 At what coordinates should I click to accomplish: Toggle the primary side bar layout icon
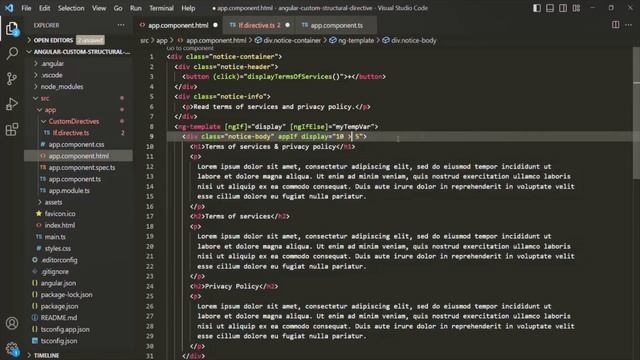[x=537, y=8]
